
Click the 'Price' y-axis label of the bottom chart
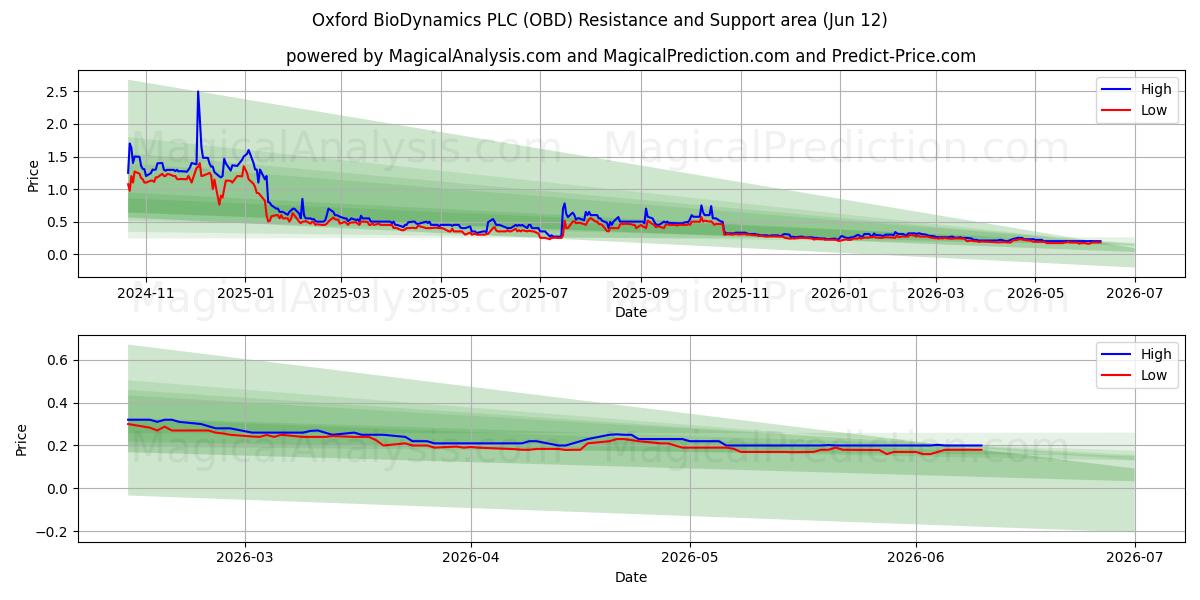tap(22, 440)
